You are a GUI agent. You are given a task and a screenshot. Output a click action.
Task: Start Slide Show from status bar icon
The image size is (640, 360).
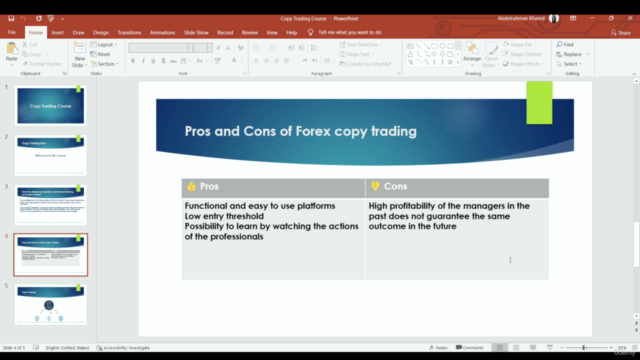(x=550, y=348)
